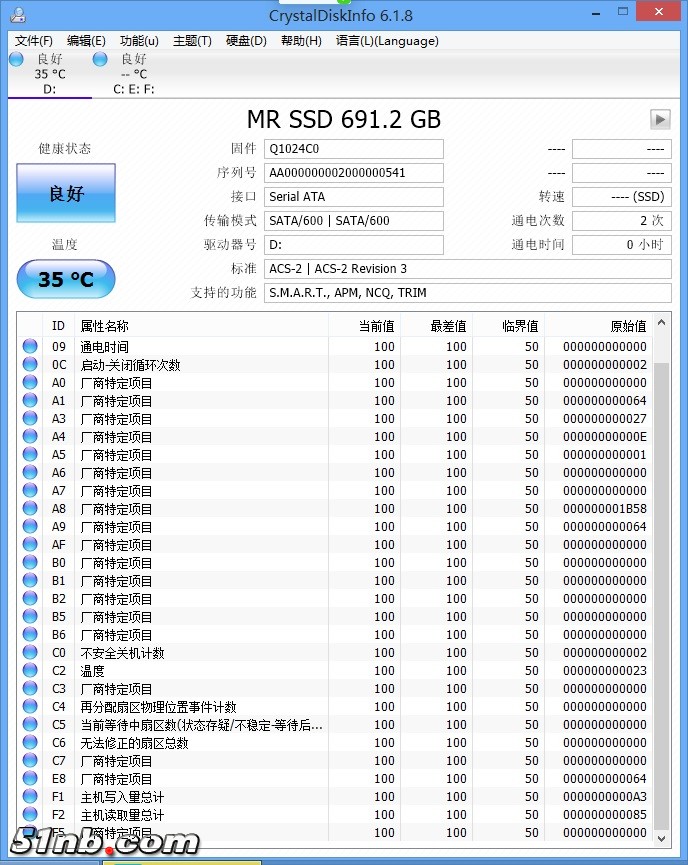Open the 文件(F) menu

point(34,41)
